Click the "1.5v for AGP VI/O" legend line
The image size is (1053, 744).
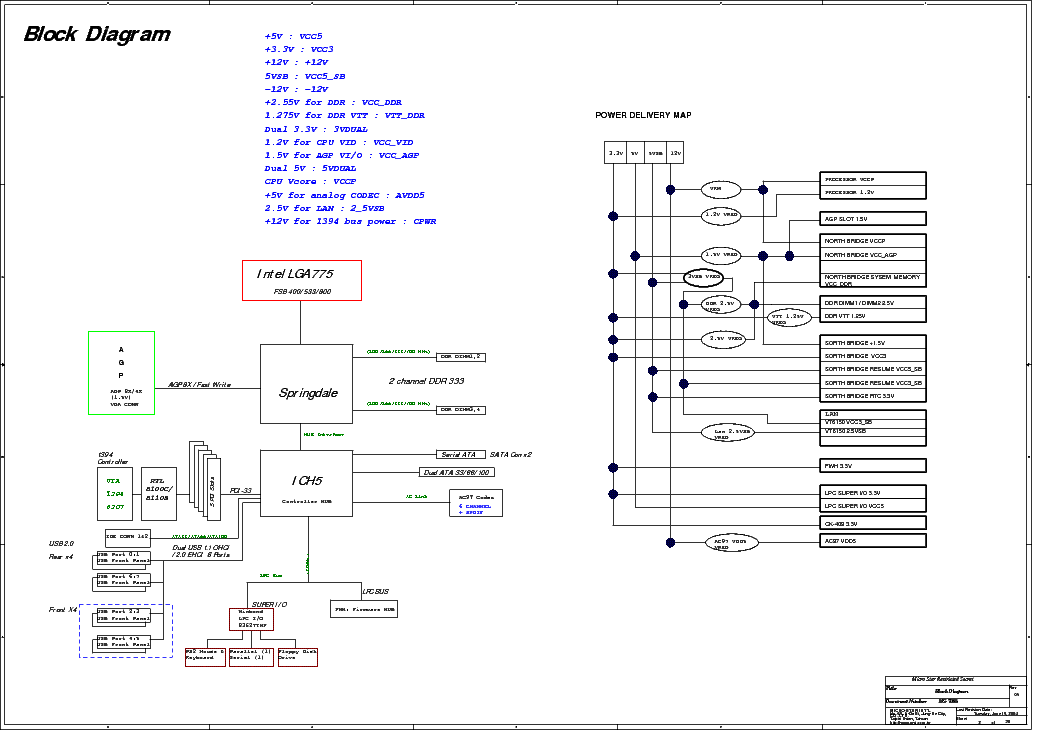click(x=341, y=155)
